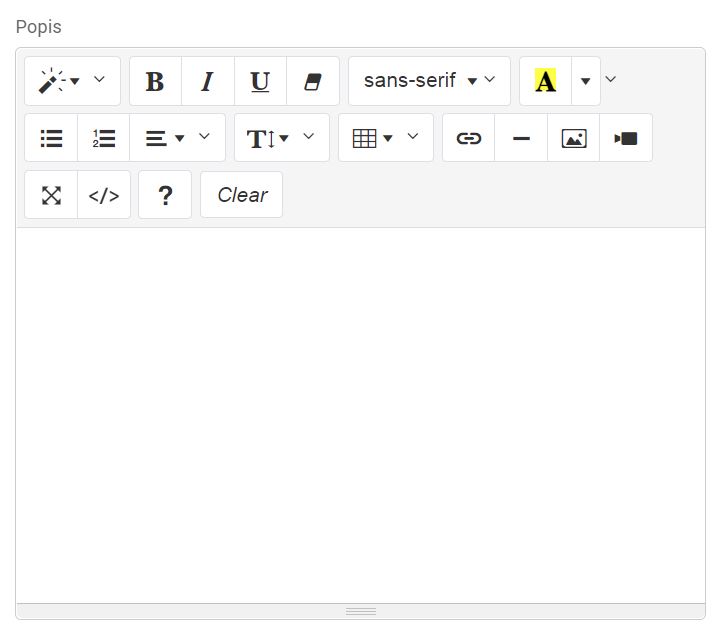
Task: Open code view with the </> icon
Action: [x=104, y=195]
